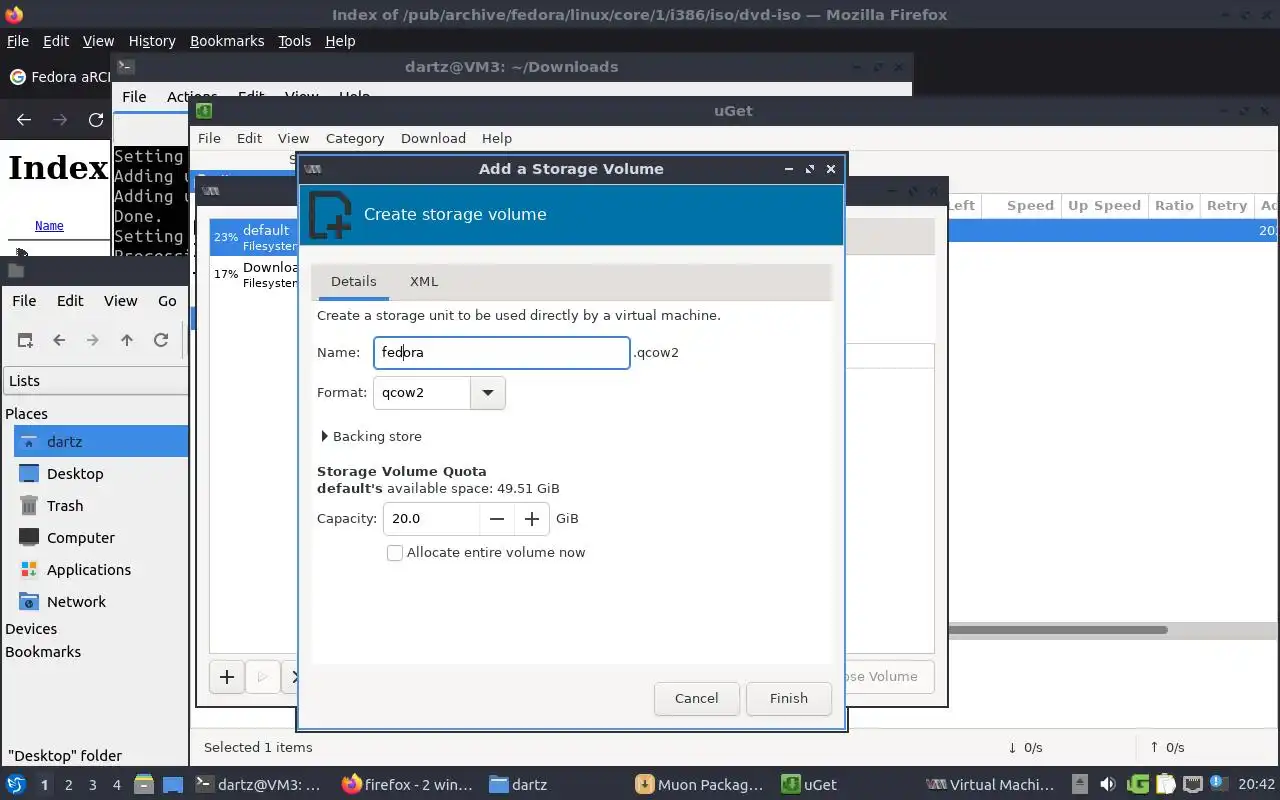Image resolution: width=1280 pixels, height=800 pixels.
Task: Switch to Virtual Machine Manager taskbar entry
Action: [x=990, y=785]
